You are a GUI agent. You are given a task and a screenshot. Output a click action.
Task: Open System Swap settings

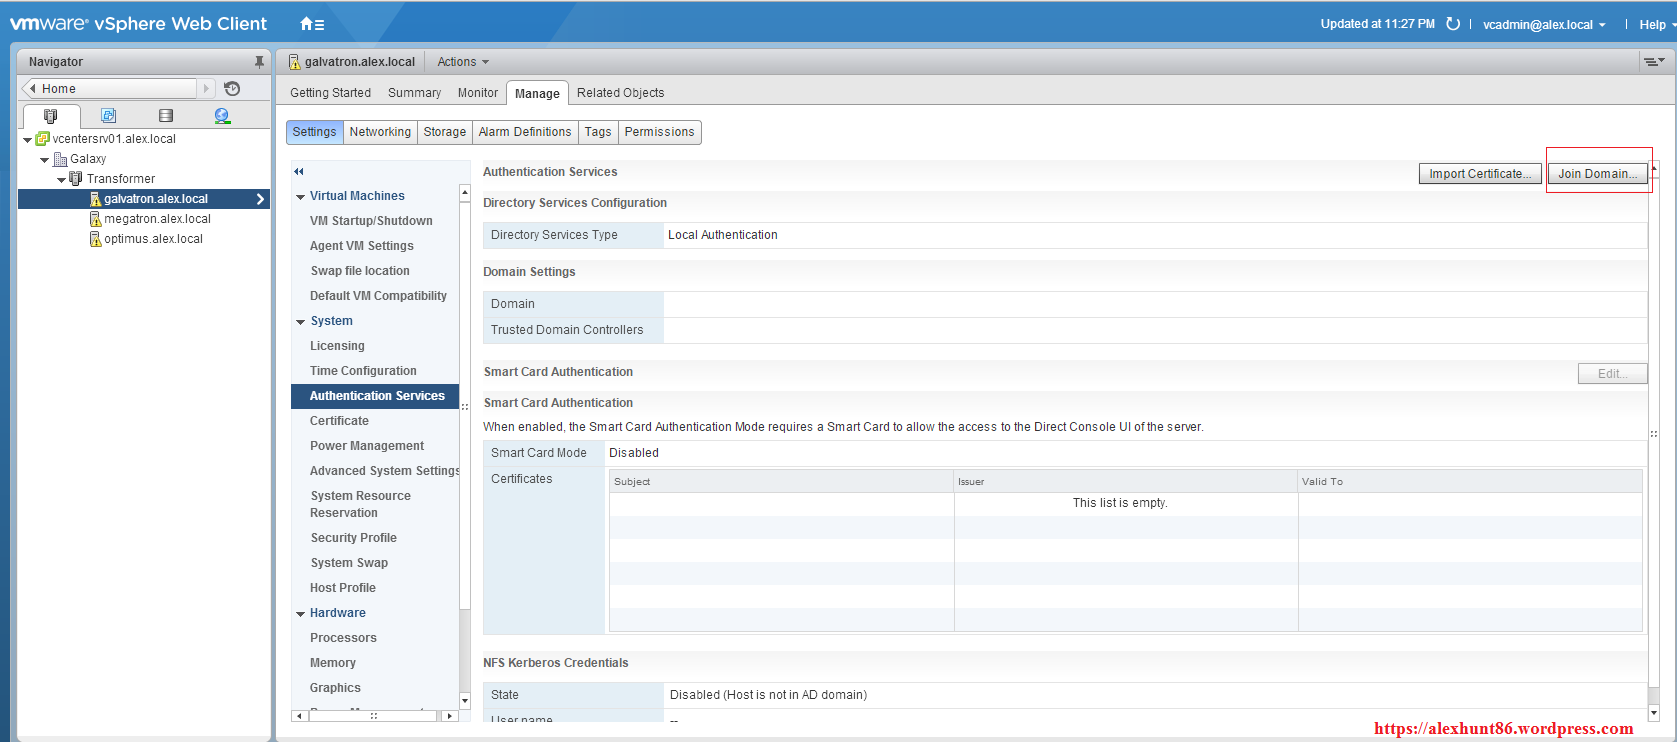349,563
